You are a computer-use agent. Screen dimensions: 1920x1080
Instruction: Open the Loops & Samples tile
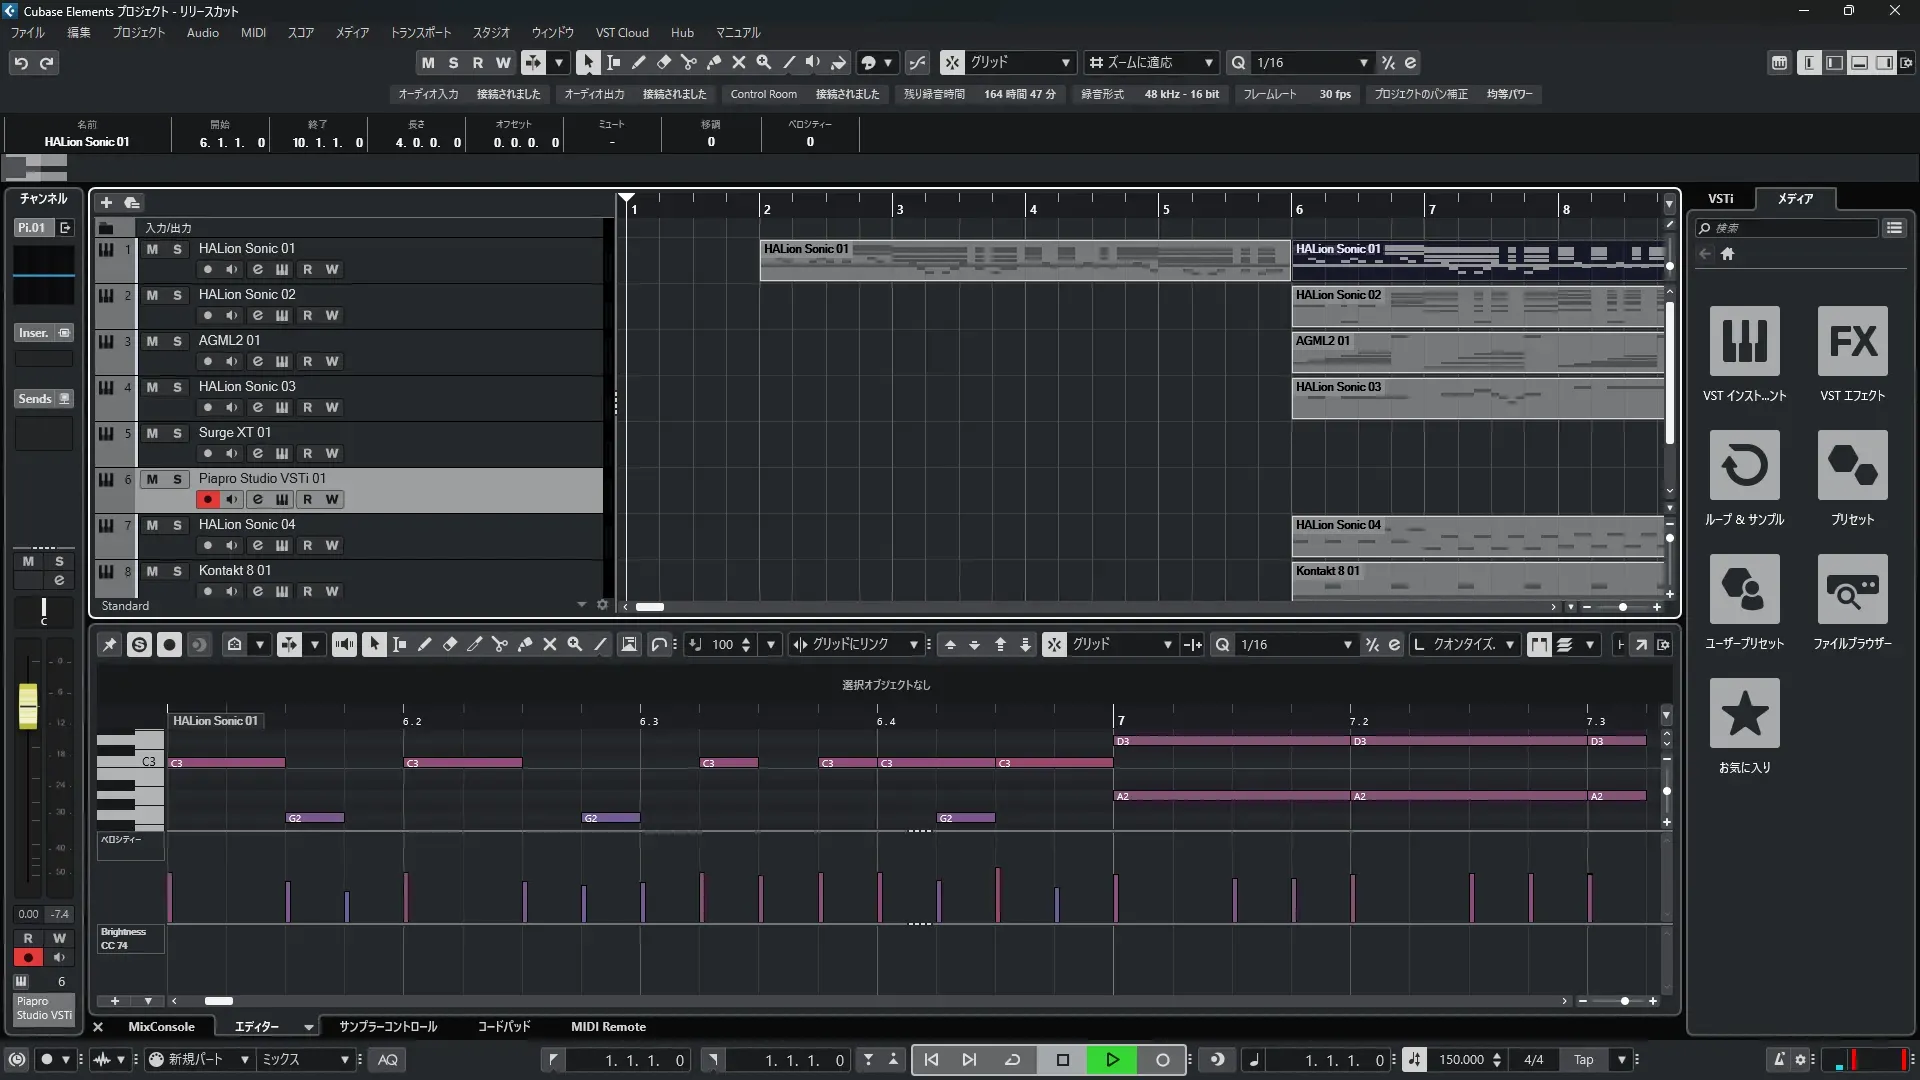point(1744,465)
